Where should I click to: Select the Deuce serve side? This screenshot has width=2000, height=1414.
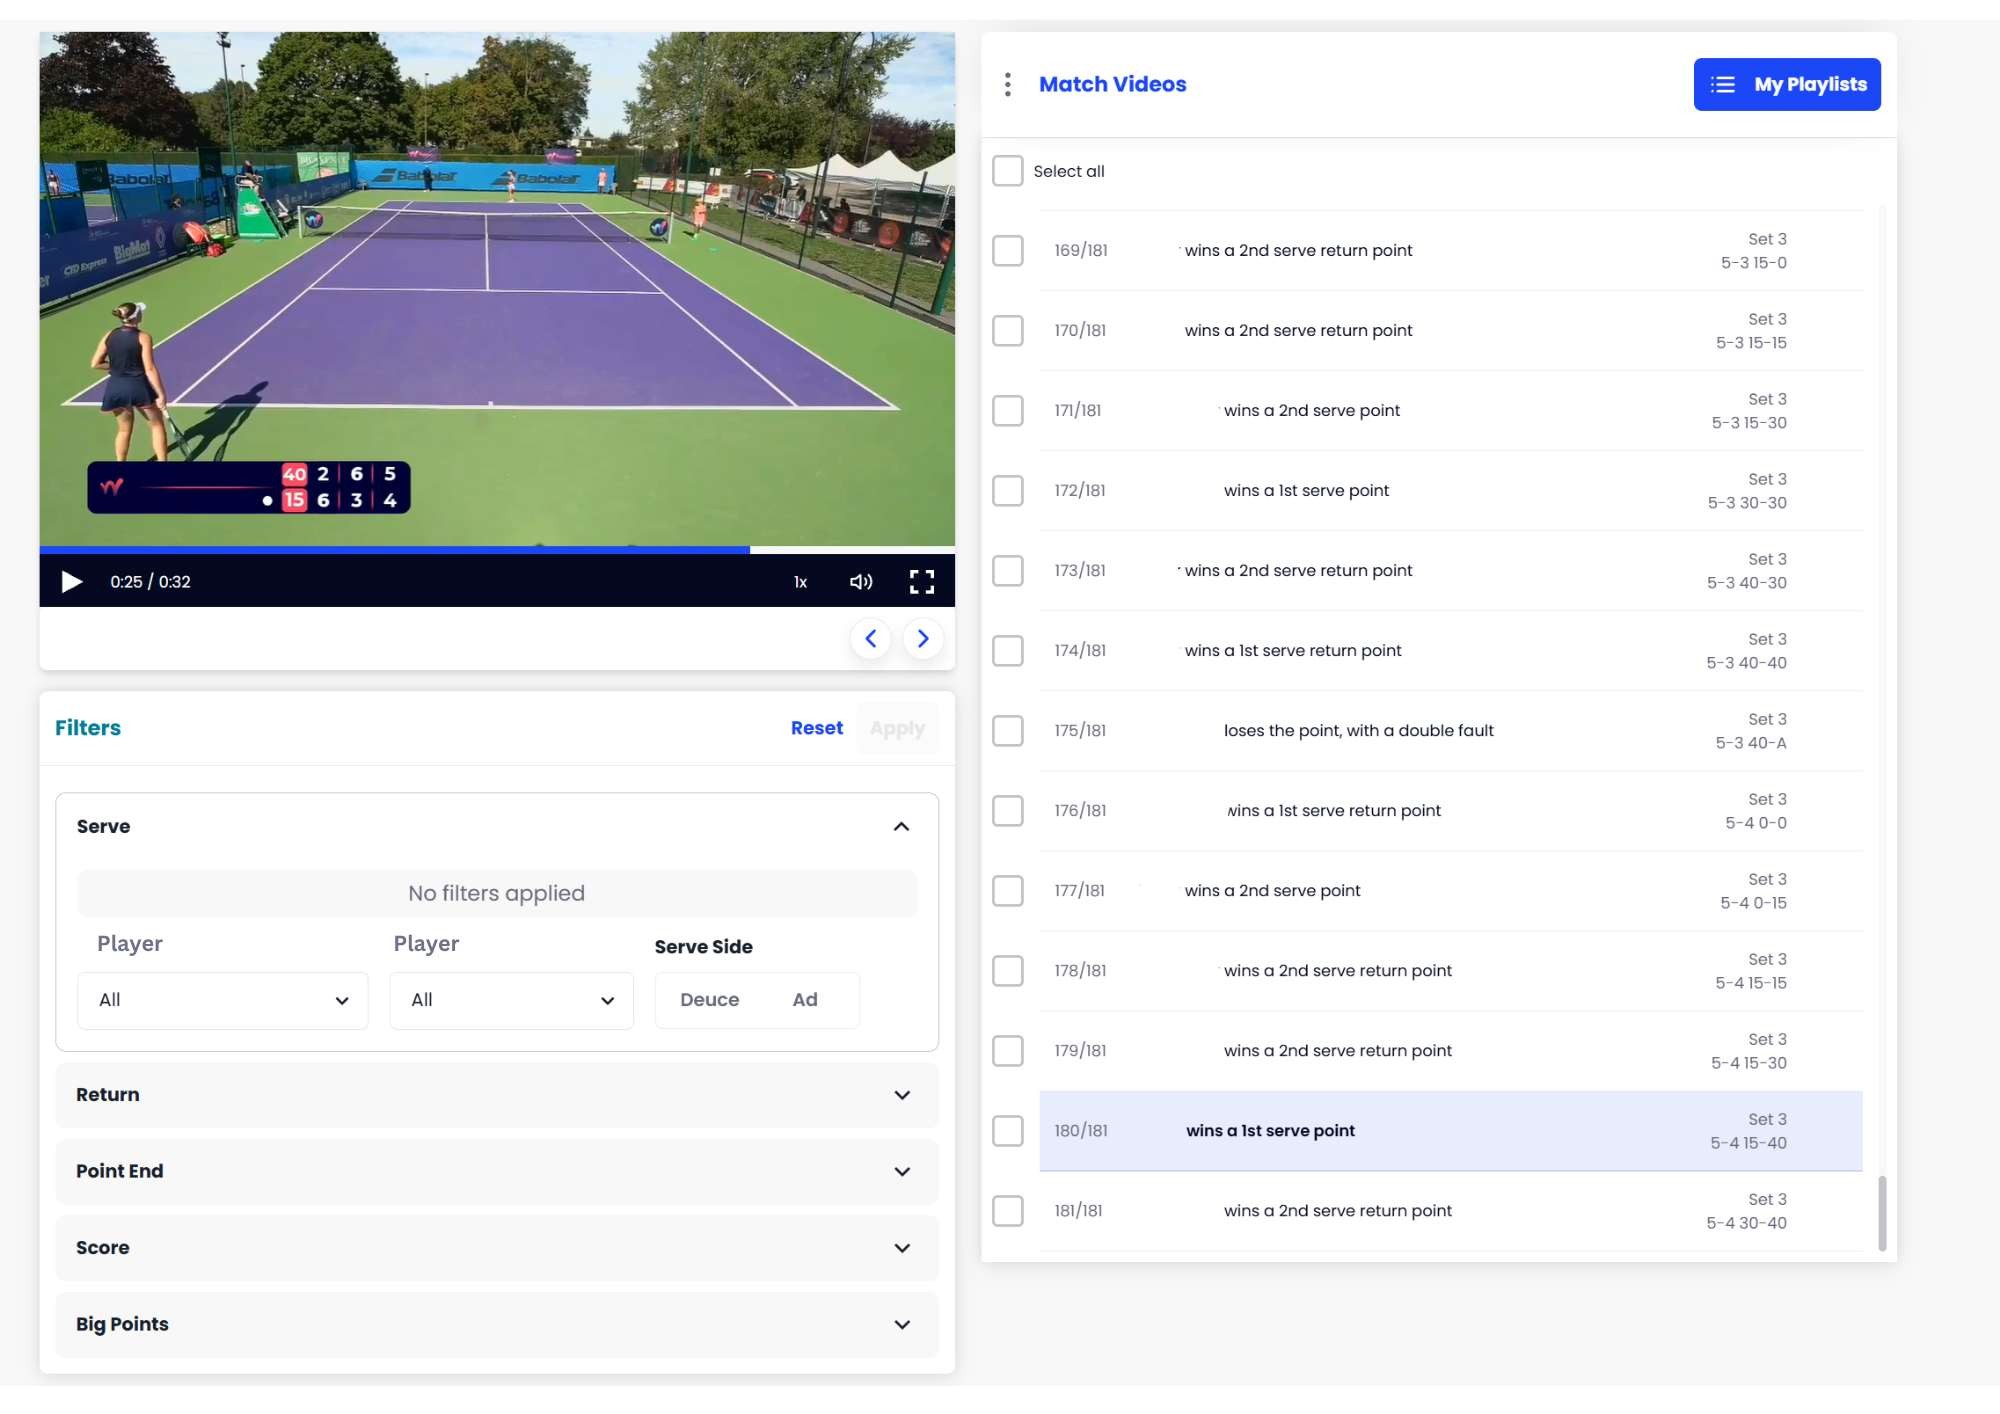pyautogui.click(x=709, y=1000)
